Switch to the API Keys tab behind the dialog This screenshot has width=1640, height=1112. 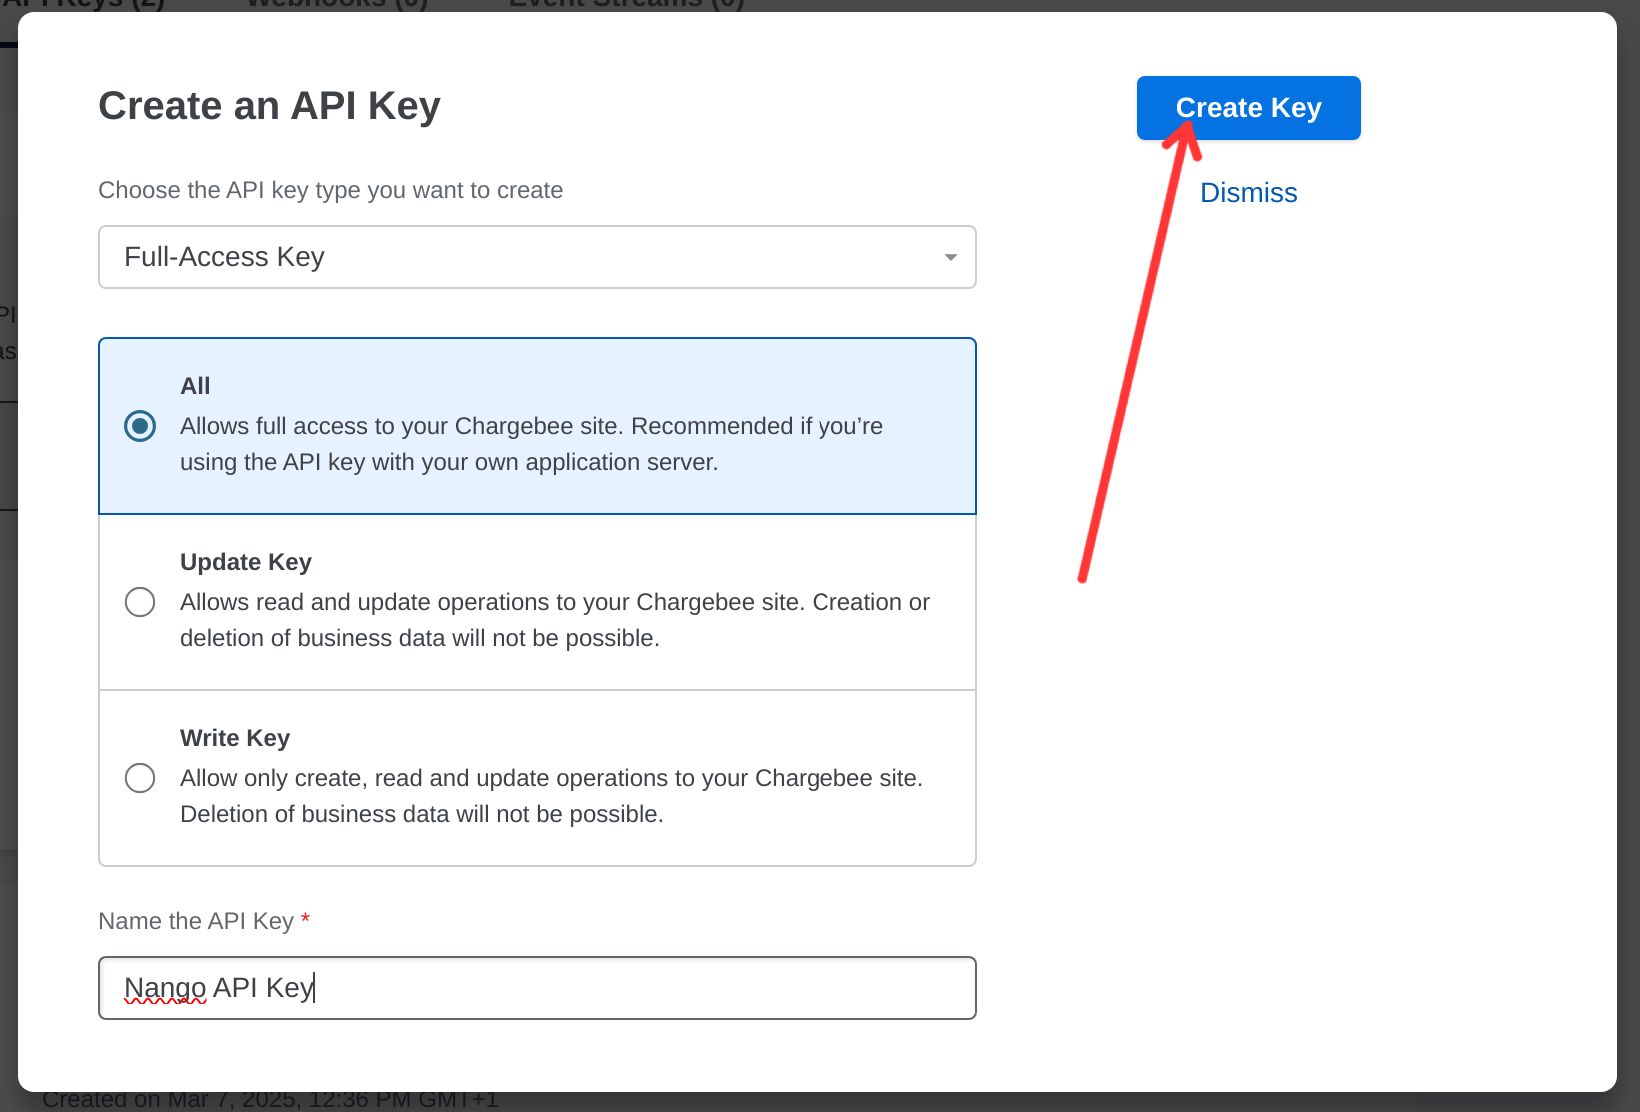(x=82, y=5)
